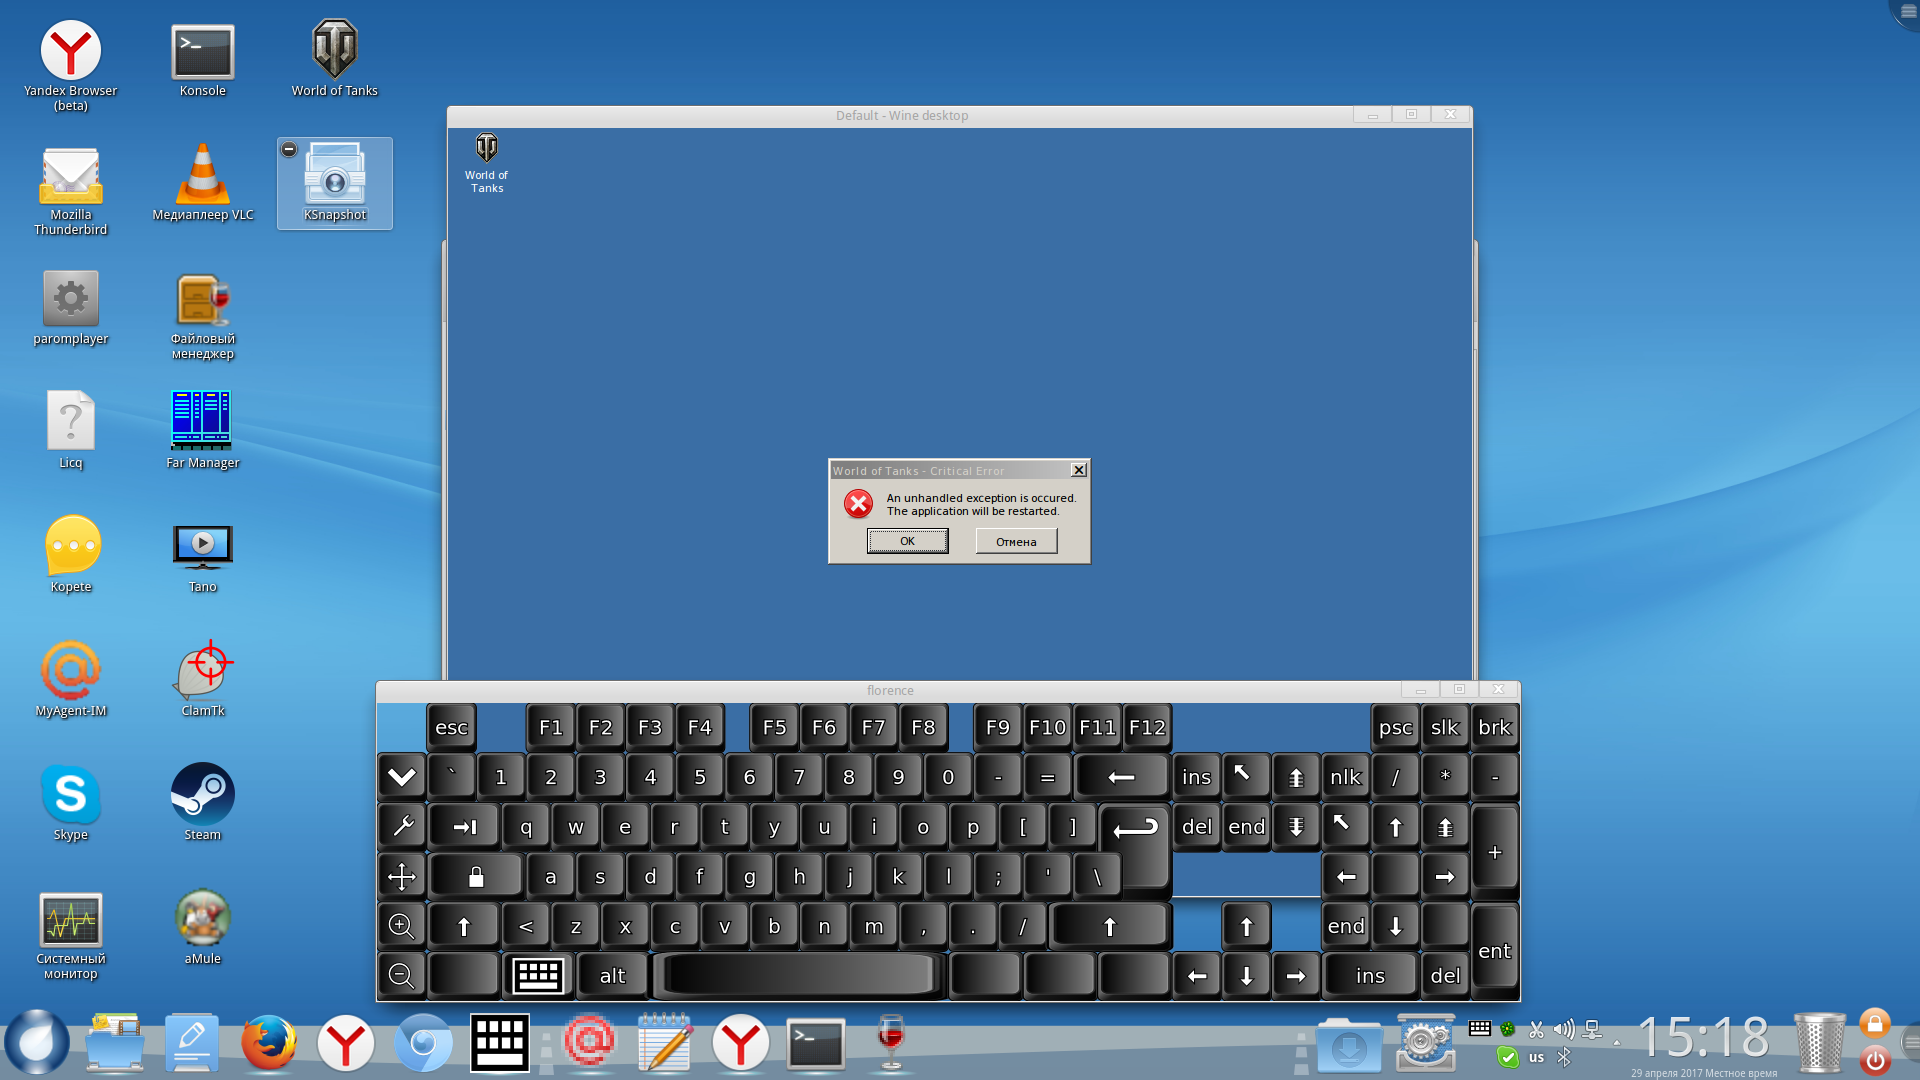Viewport: 1920px width, 1080px height.
Task: Click the Florence zoom-out magnifier icon
Action: 402,975
